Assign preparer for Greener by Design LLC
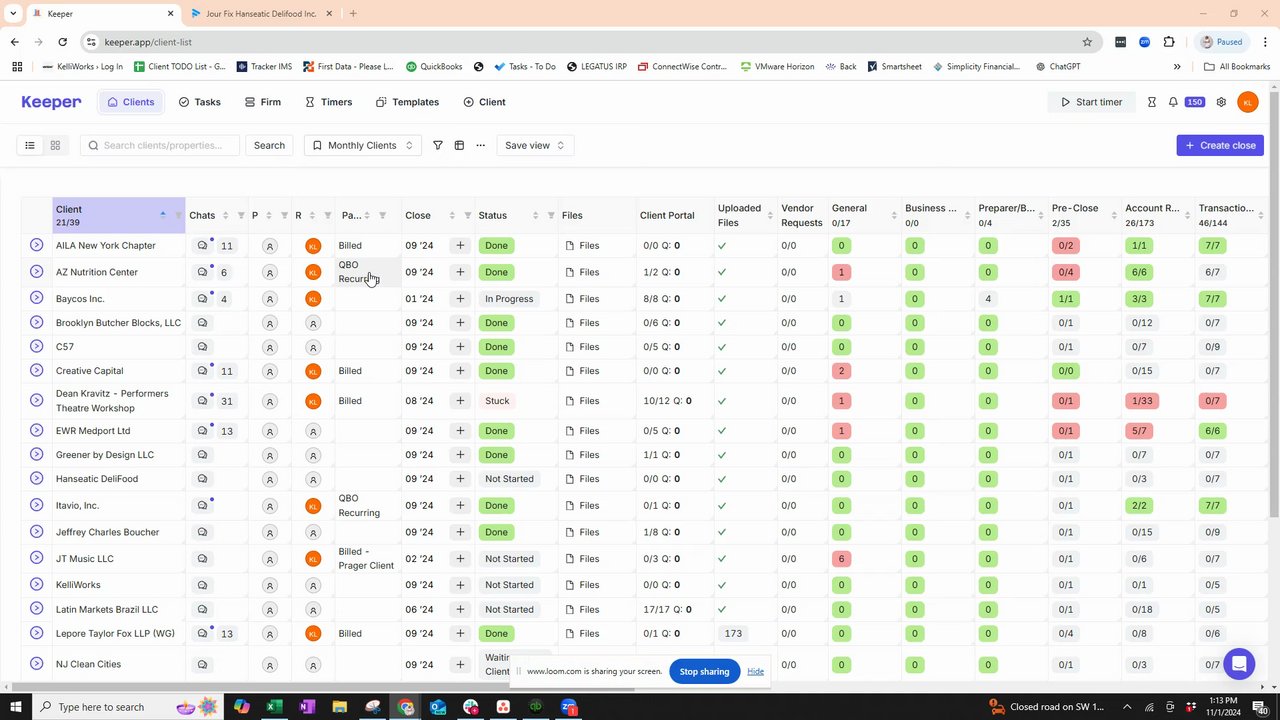Viewport: 1280px width, 720px height. tap(269, 455)
